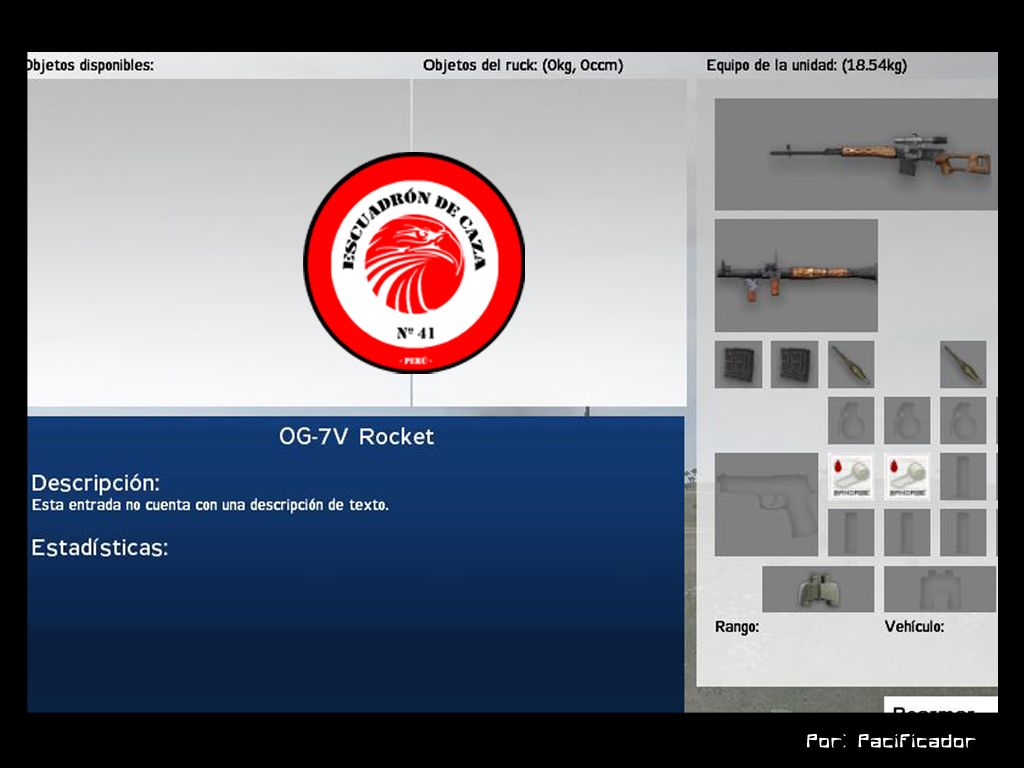
Task: Select the binoculars equipment slot
Action: point(818,589)
